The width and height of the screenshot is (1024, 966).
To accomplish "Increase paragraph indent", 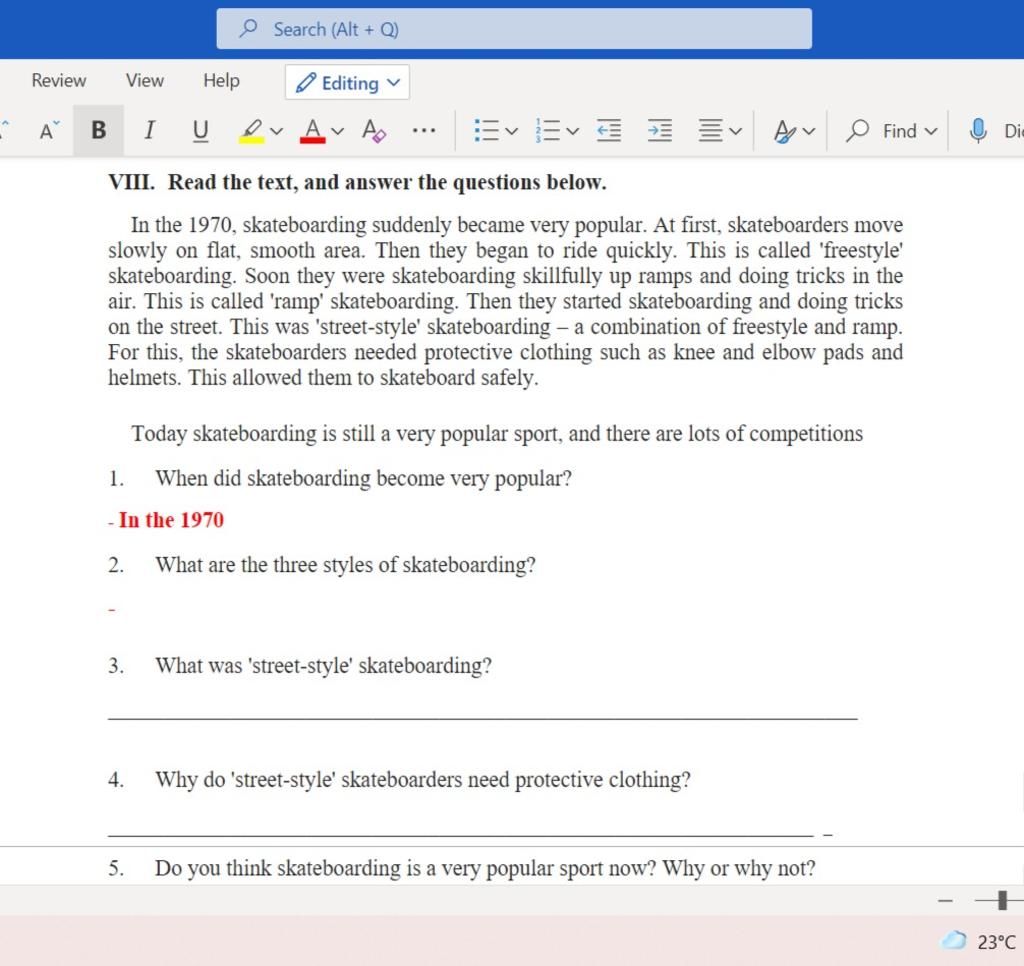I will 660,131.
